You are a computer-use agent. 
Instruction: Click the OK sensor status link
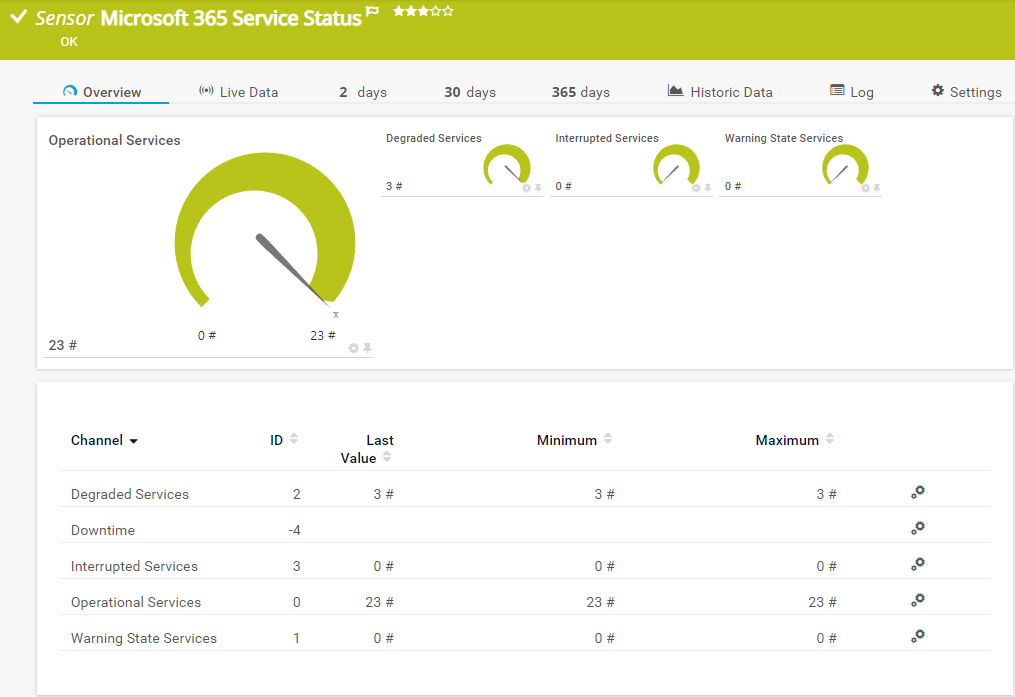(68, 42)
